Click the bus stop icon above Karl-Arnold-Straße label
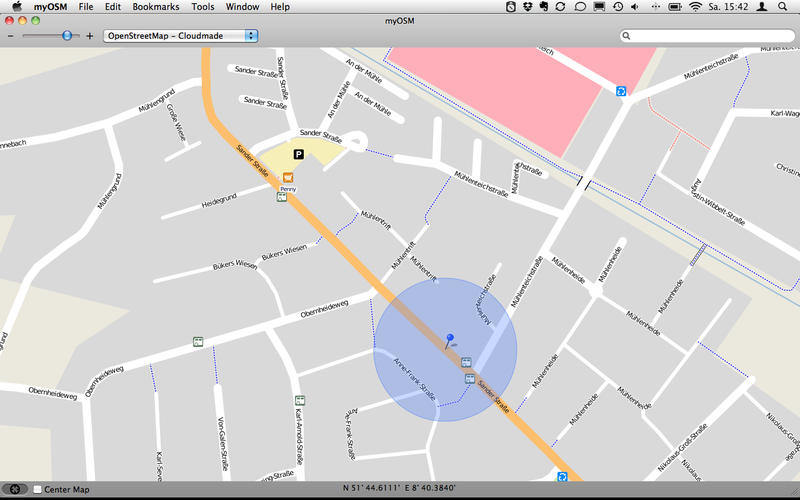The width and height of the screenshot is (800, 500). point(300,401)
